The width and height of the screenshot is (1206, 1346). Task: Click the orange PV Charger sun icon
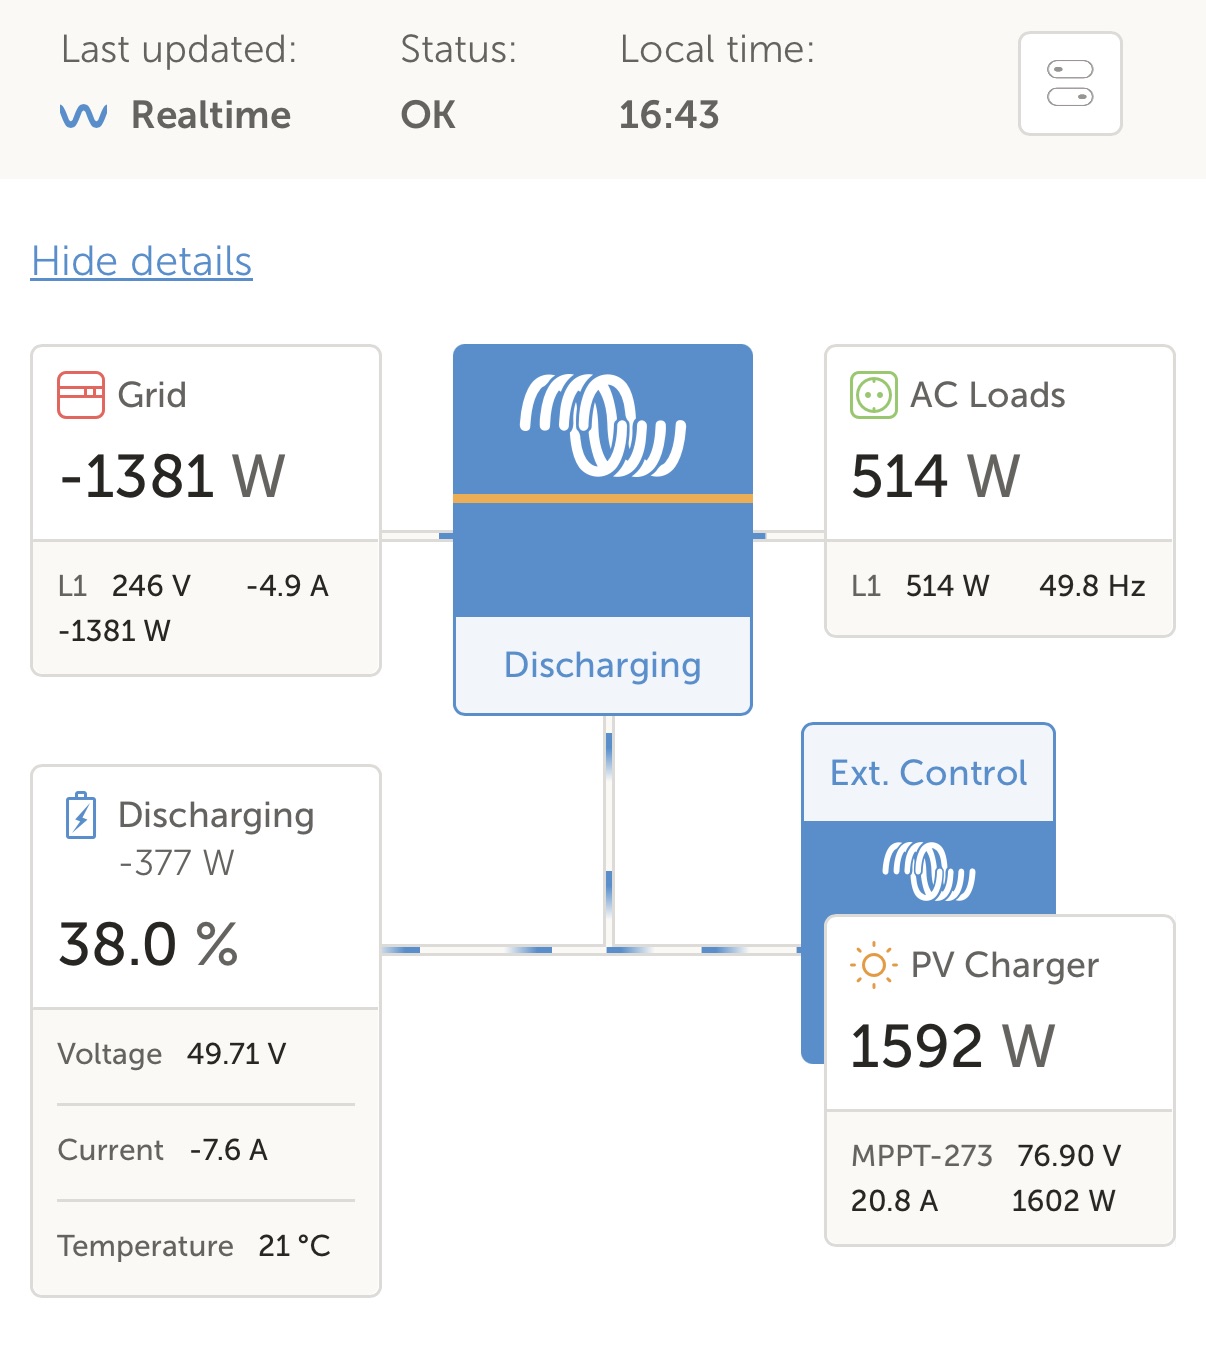[x=874, y=965]
